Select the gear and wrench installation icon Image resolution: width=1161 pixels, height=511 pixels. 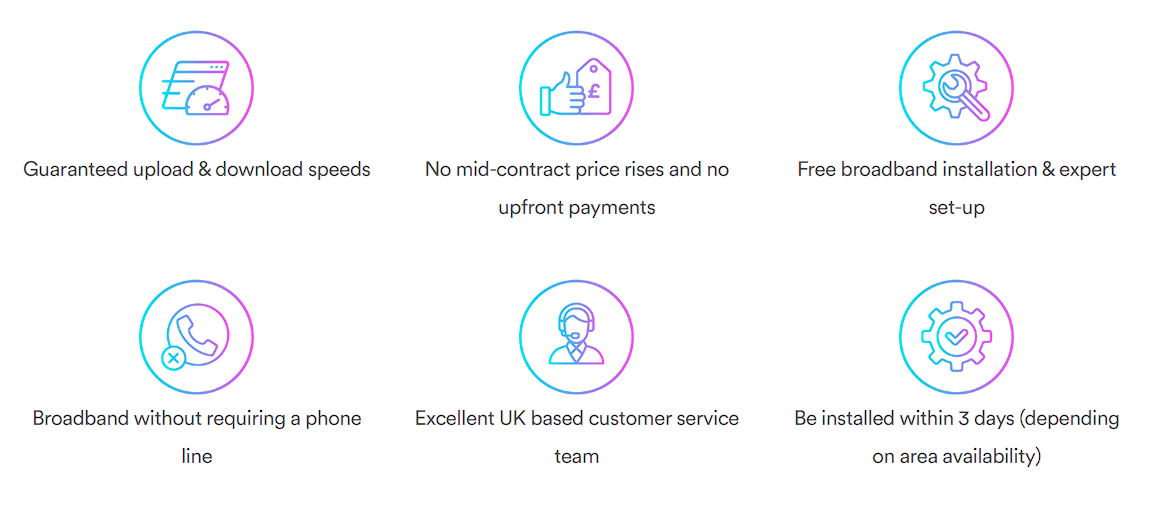(956, 88)
